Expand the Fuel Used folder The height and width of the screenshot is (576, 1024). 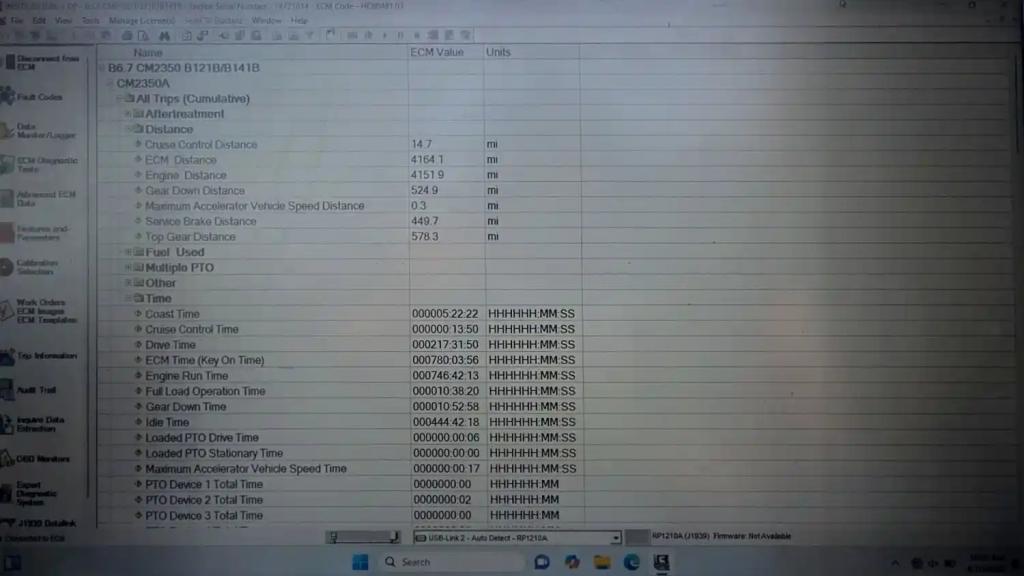pos(128,252)
